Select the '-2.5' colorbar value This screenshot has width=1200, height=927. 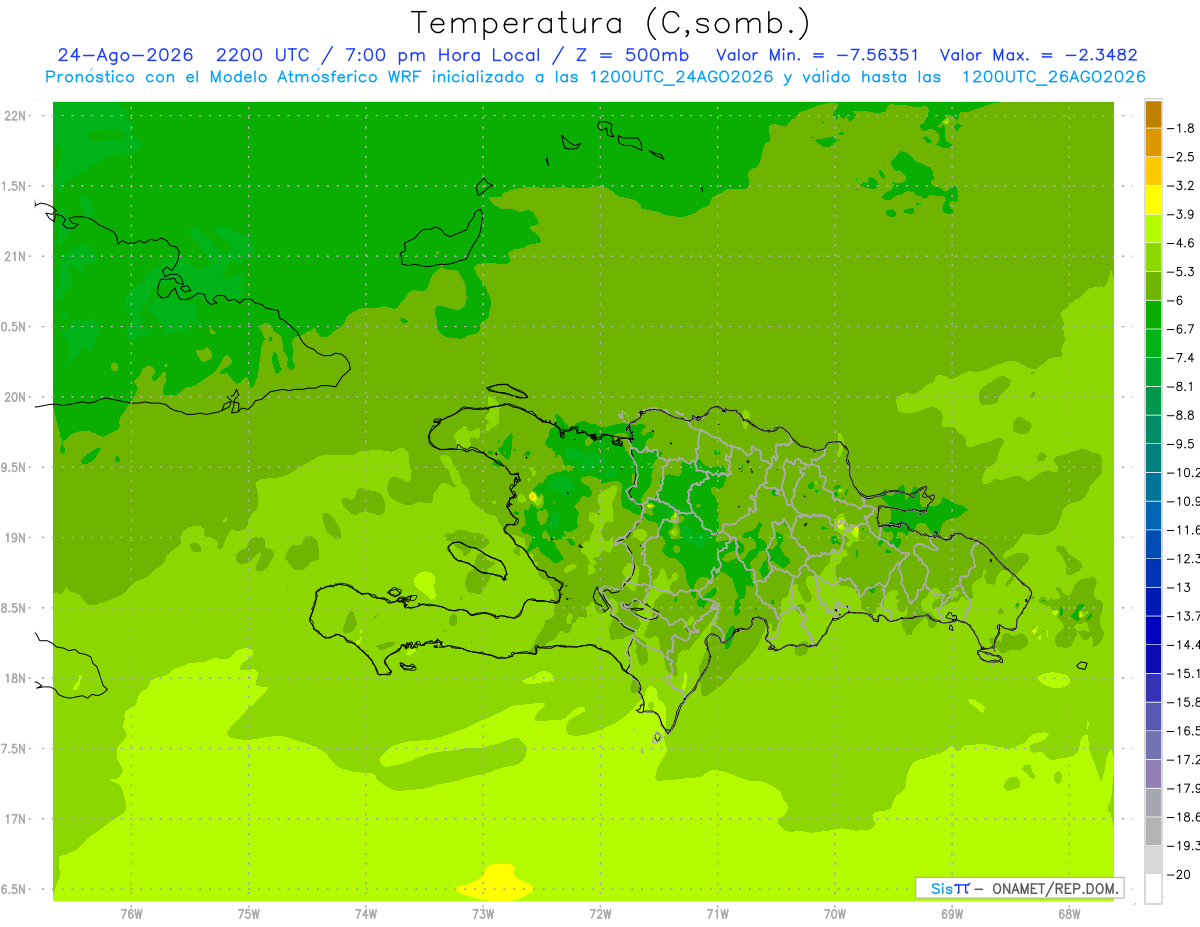click(1181, 157)
